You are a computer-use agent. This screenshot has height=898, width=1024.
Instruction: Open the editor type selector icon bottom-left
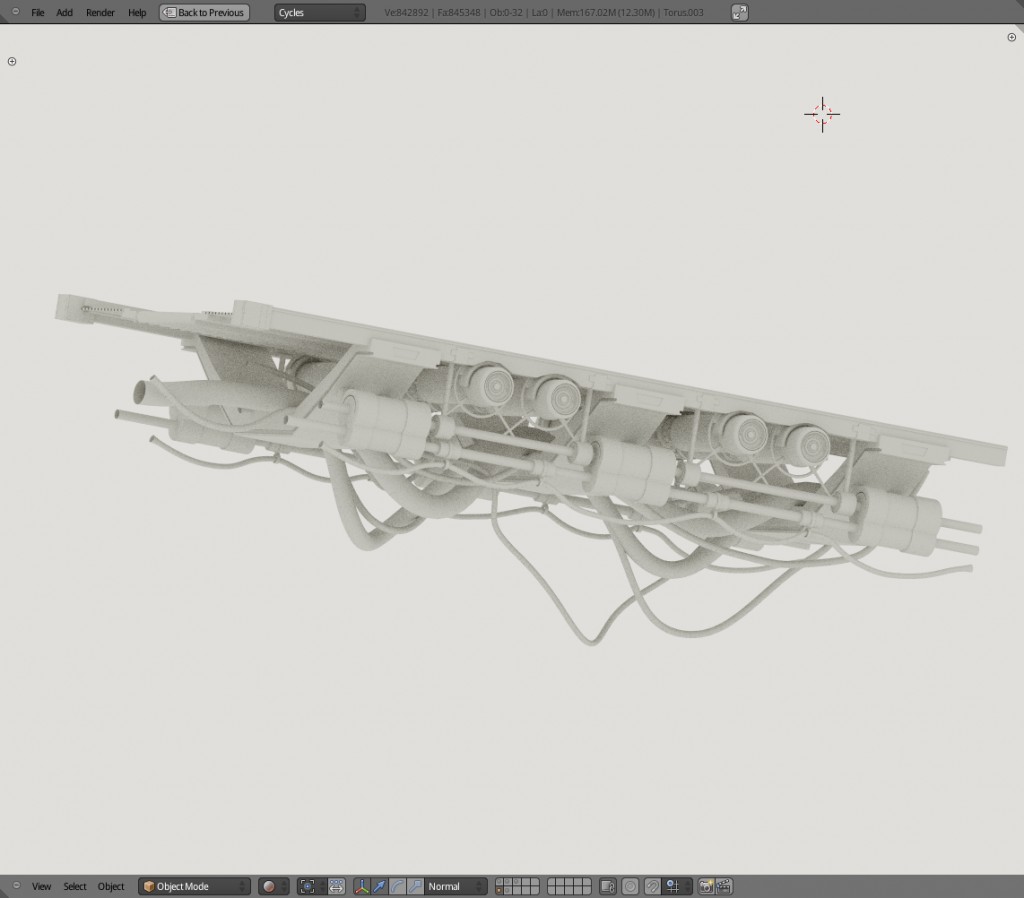point(16,886)
